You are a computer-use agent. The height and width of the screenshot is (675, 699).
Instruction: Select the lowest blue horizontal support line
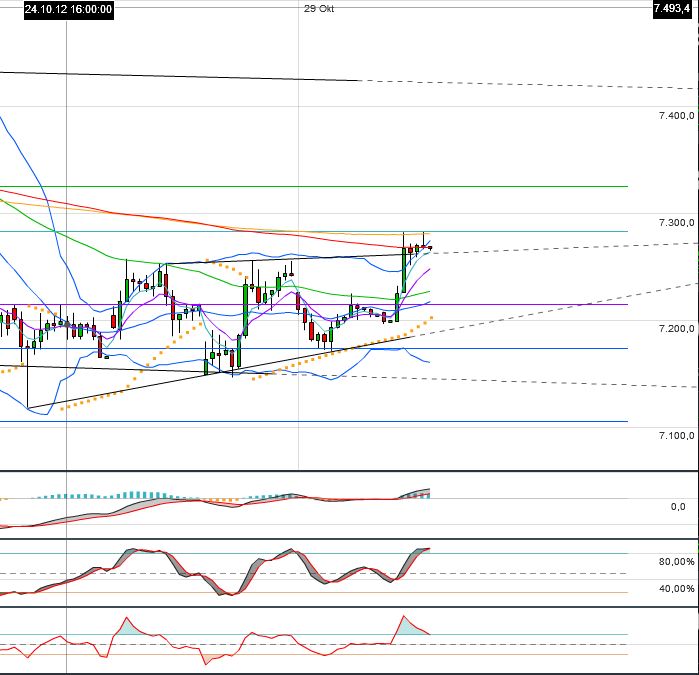click(314, 421)
